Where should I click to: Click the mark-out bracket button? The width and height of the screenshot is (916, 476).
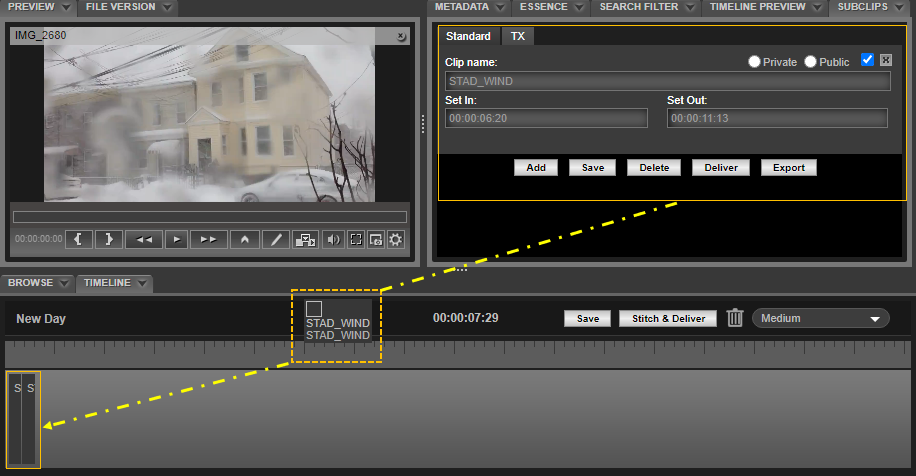[109, 239]
